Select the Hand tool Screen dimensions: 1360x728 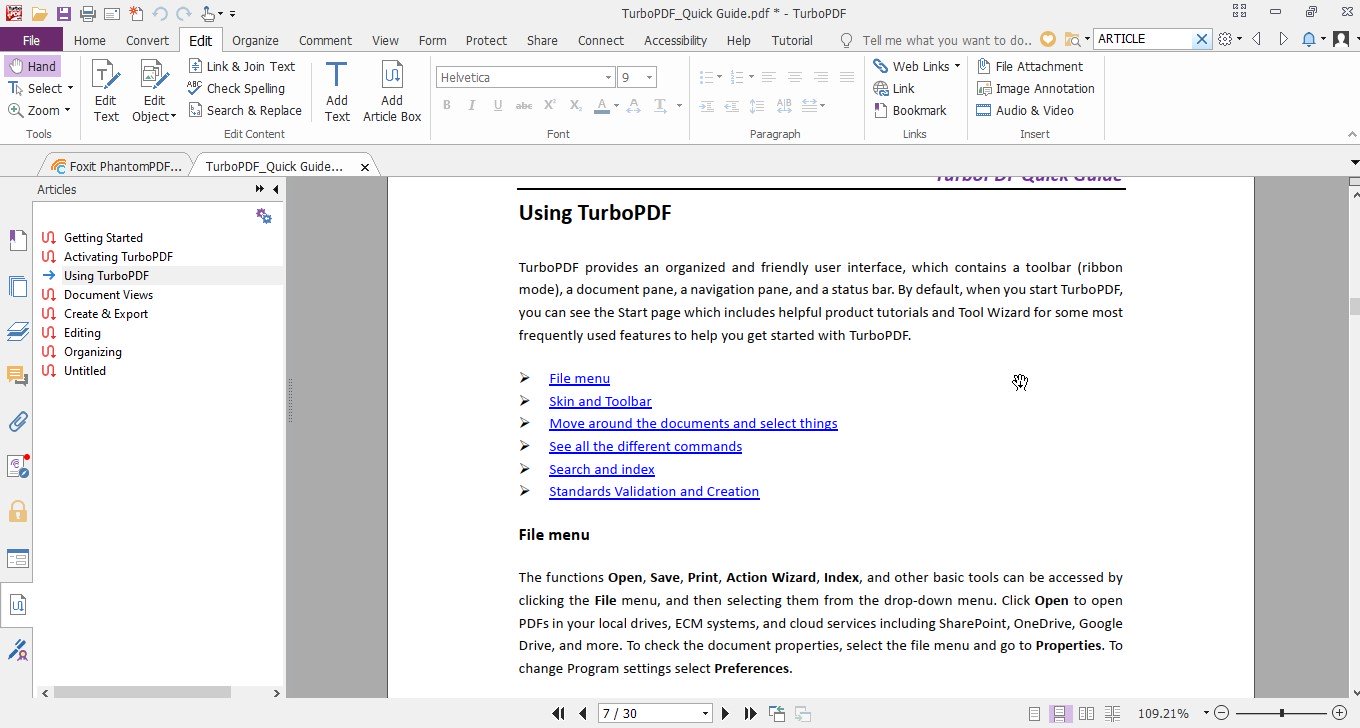point(32,66)
